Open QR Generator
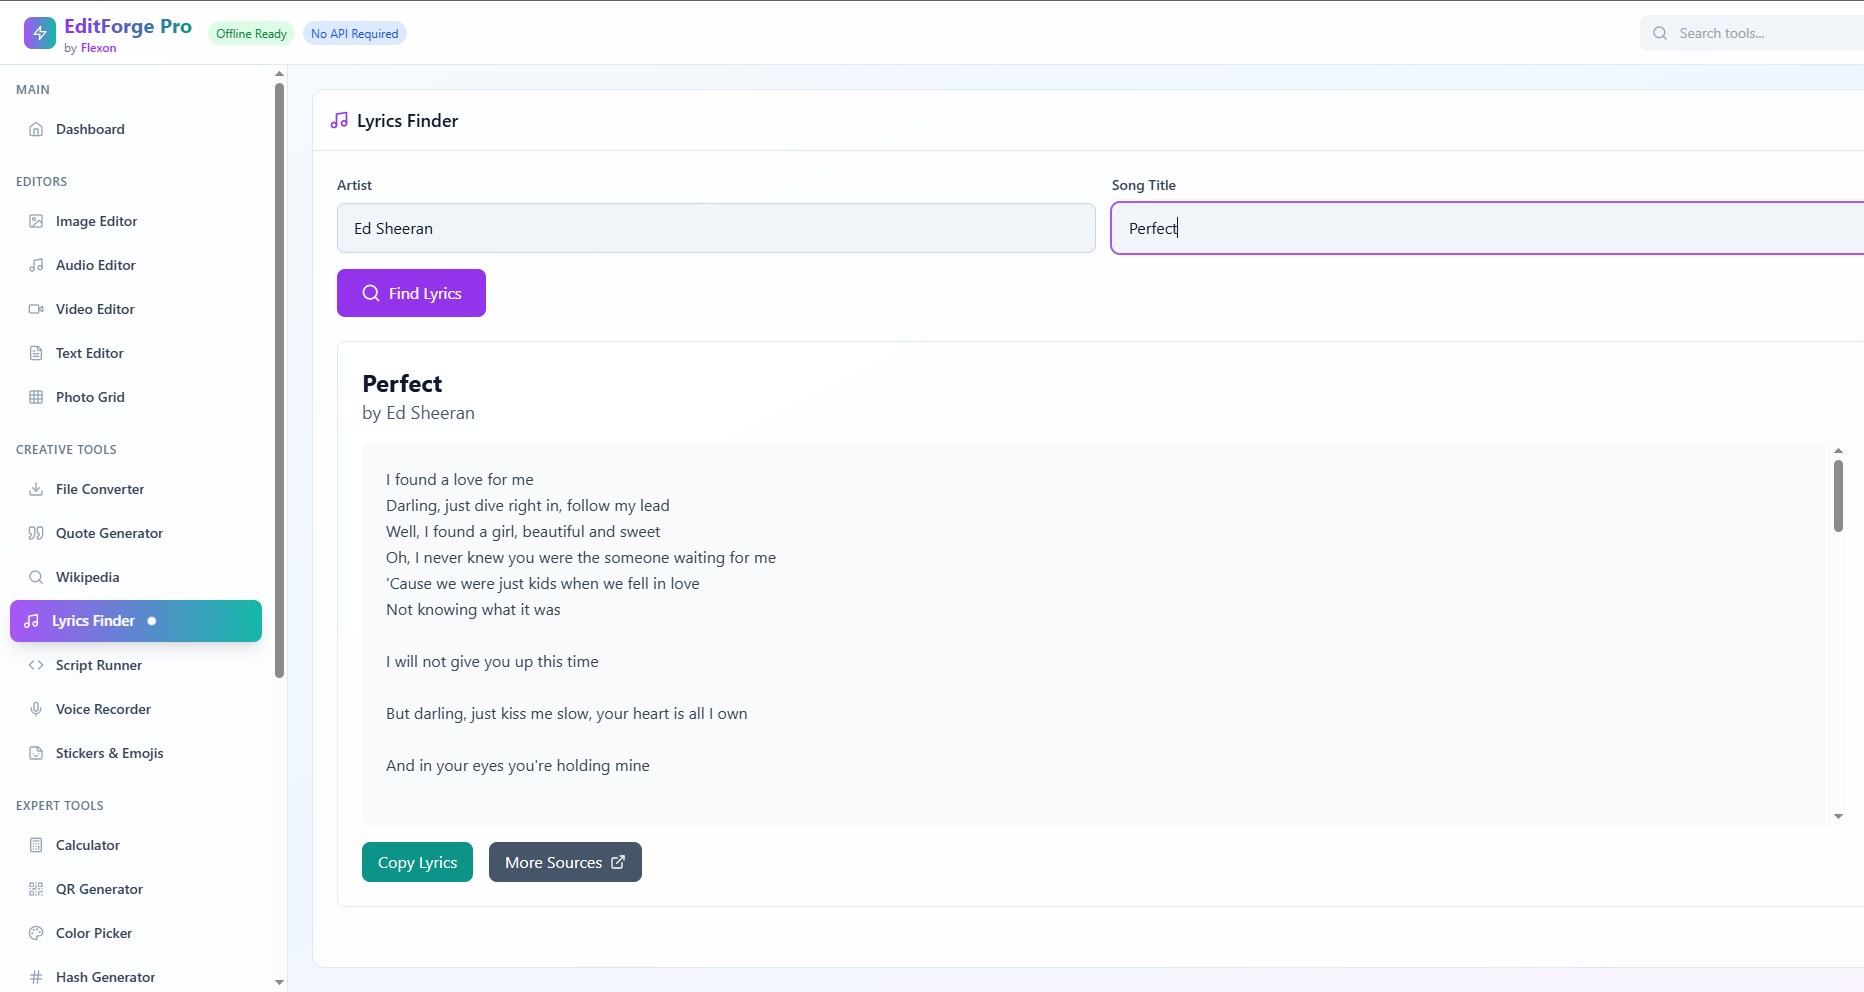1864x992 pixels. coord(136,889)
